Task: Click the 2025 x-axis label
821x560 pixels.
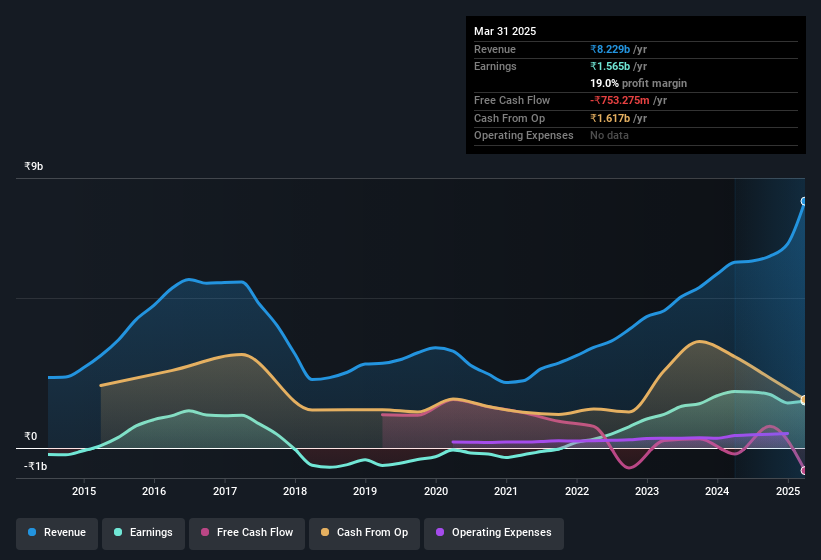Action: (787, 491)
